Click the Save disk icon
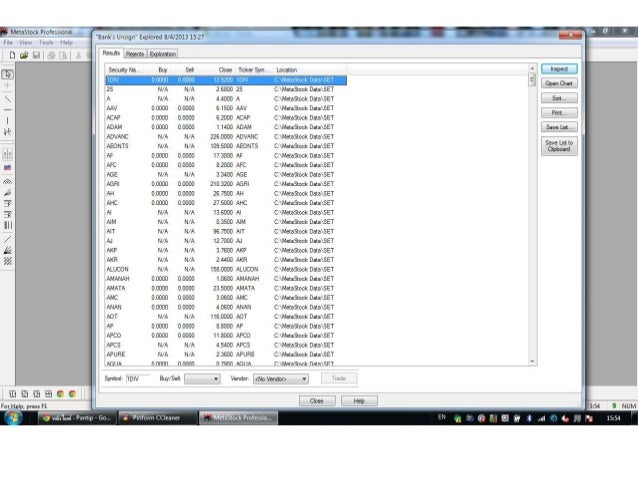The image size is (638, 479). [x=36, y=55]
